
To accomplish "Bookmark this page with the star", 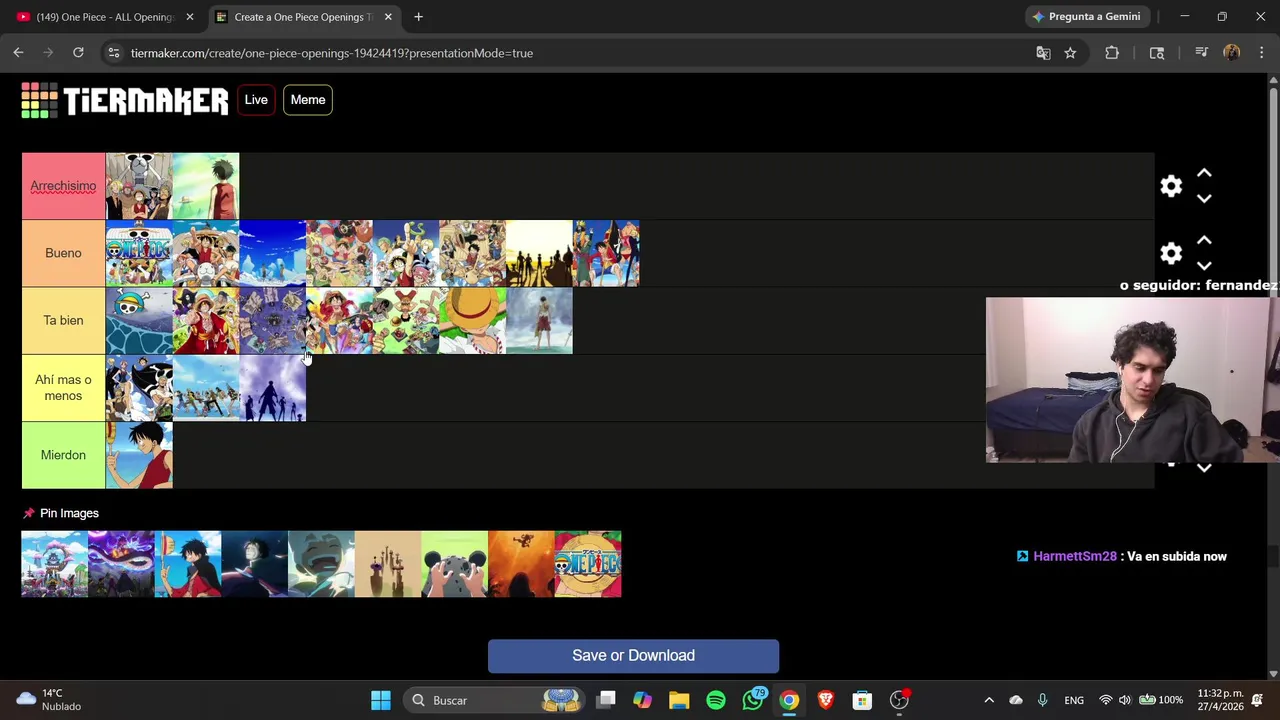I will (1070, 53).
